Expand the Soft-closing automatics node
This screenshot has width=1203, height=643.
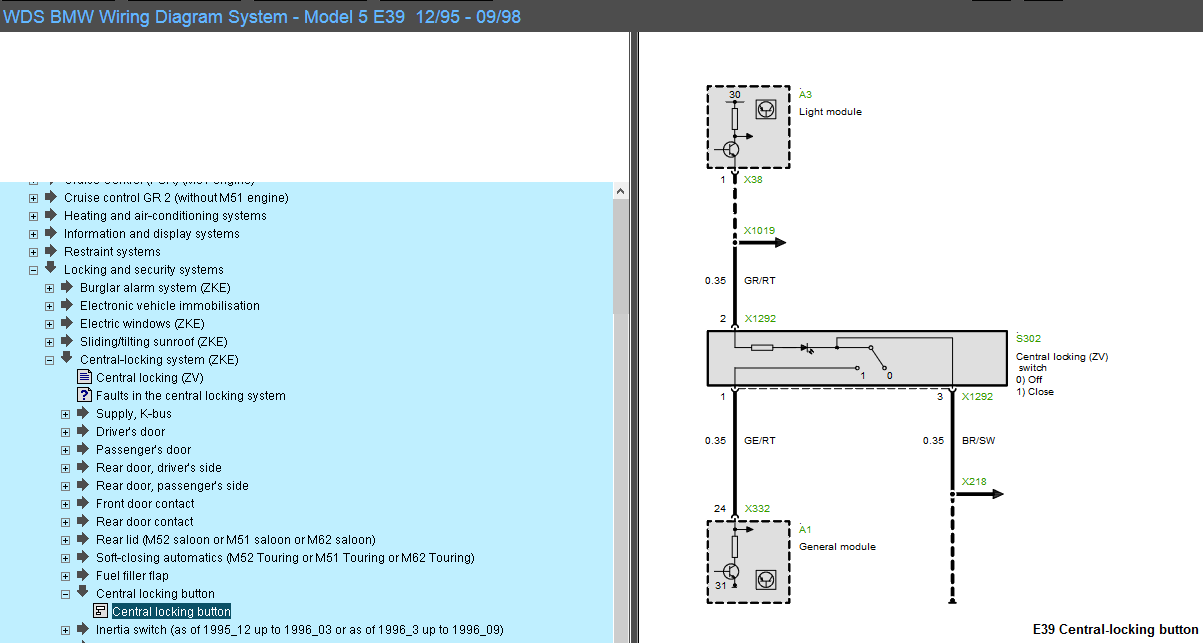(65, 558)
